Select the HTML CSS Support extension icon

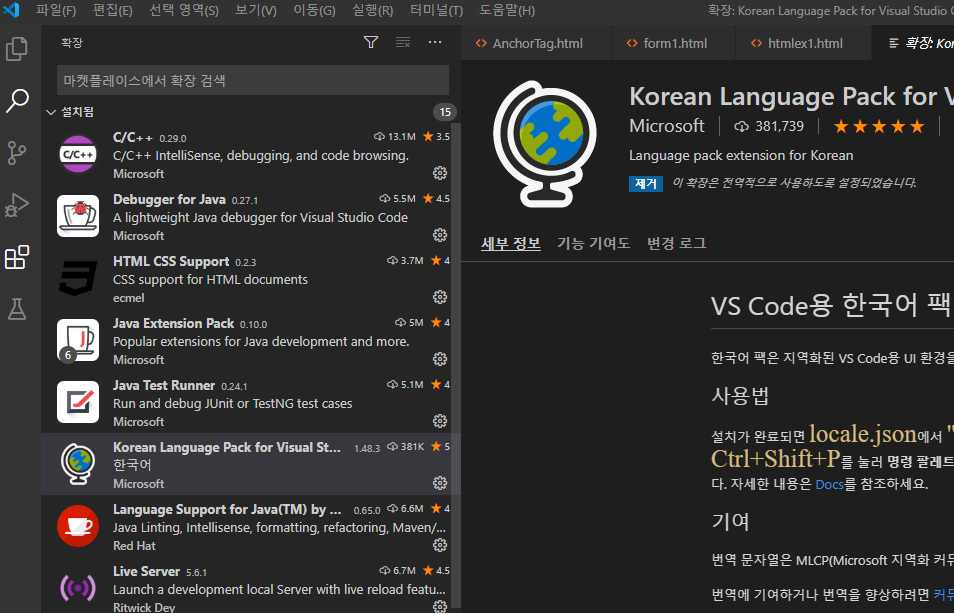[x=78, y=278]
